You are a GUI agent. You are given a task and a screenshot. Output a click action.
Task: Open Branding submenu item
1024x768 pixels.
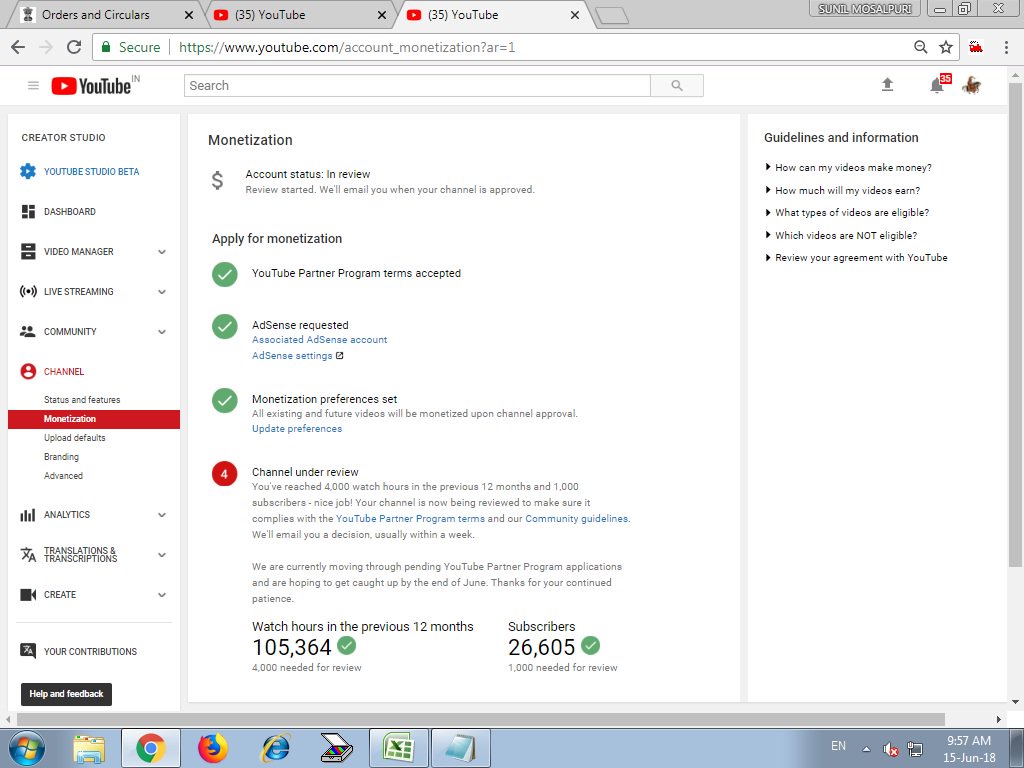click(61, 456)
